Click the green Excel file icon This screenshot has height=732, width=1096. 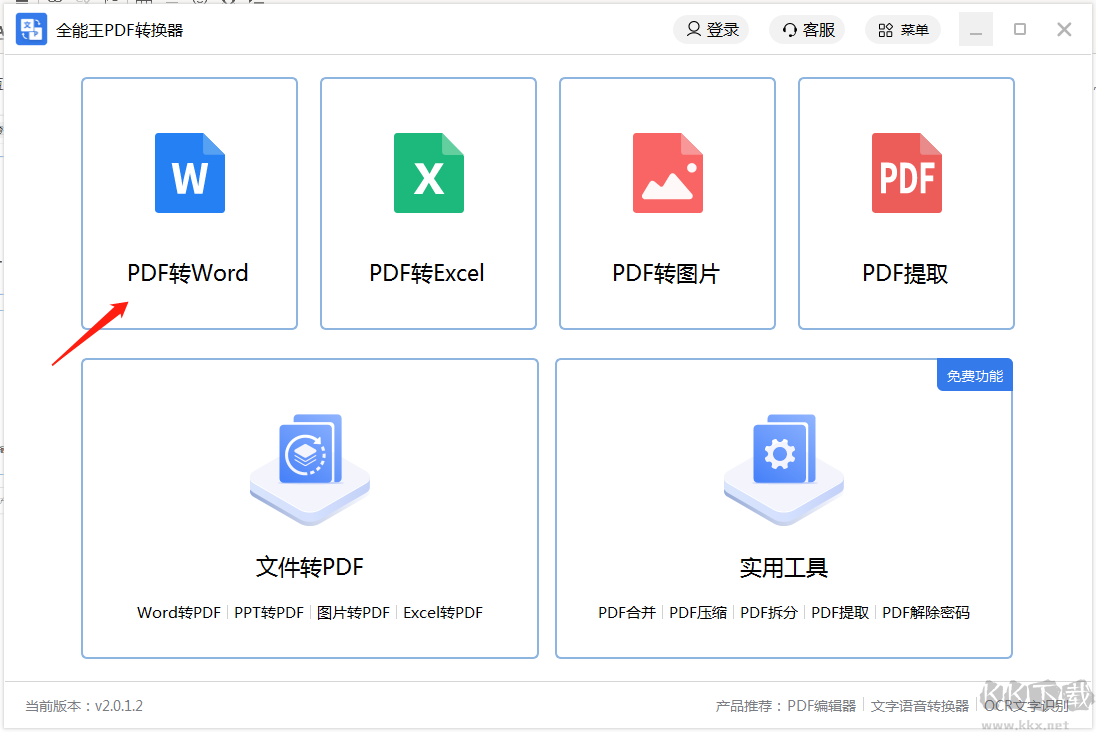click(x=428, y=173)
